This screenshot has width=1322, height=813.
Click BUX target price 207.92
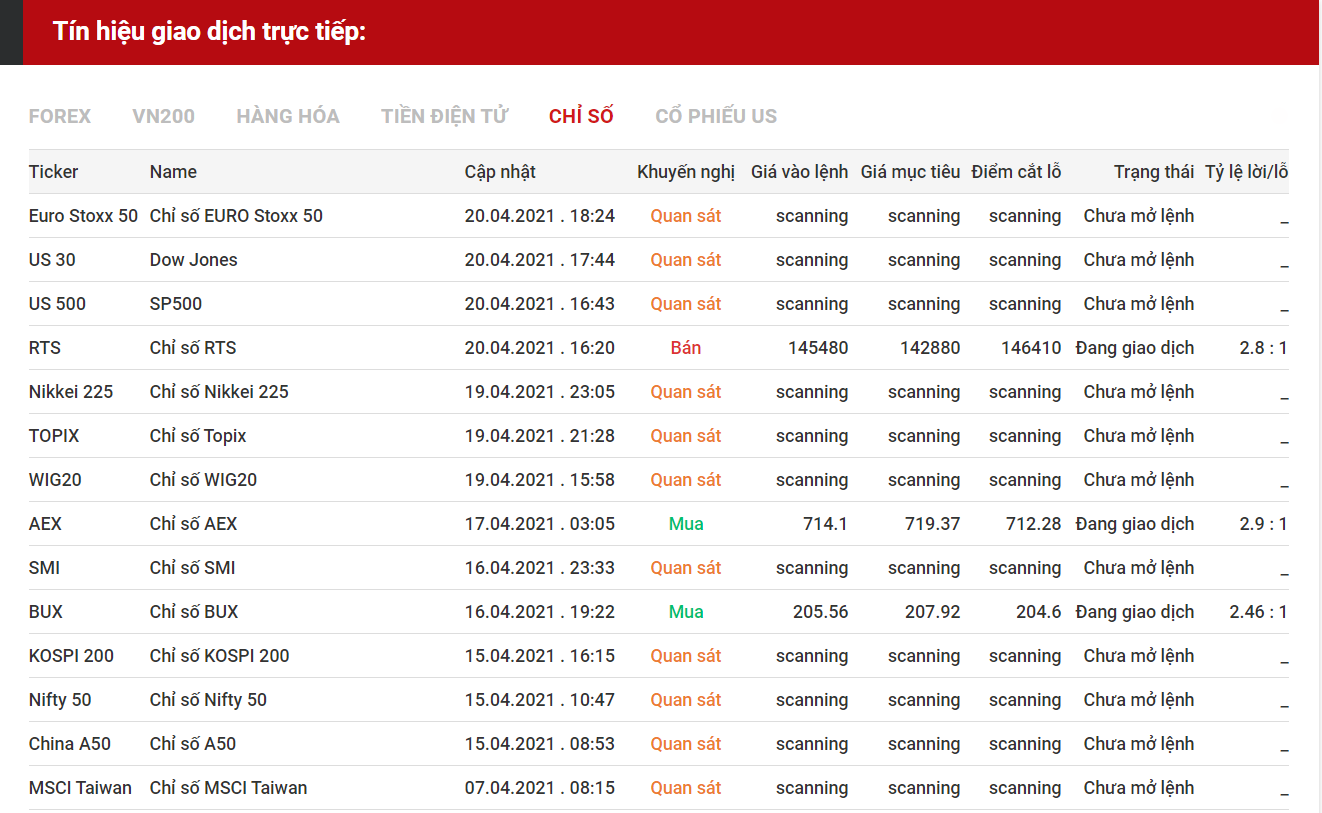tap(932, 612)
